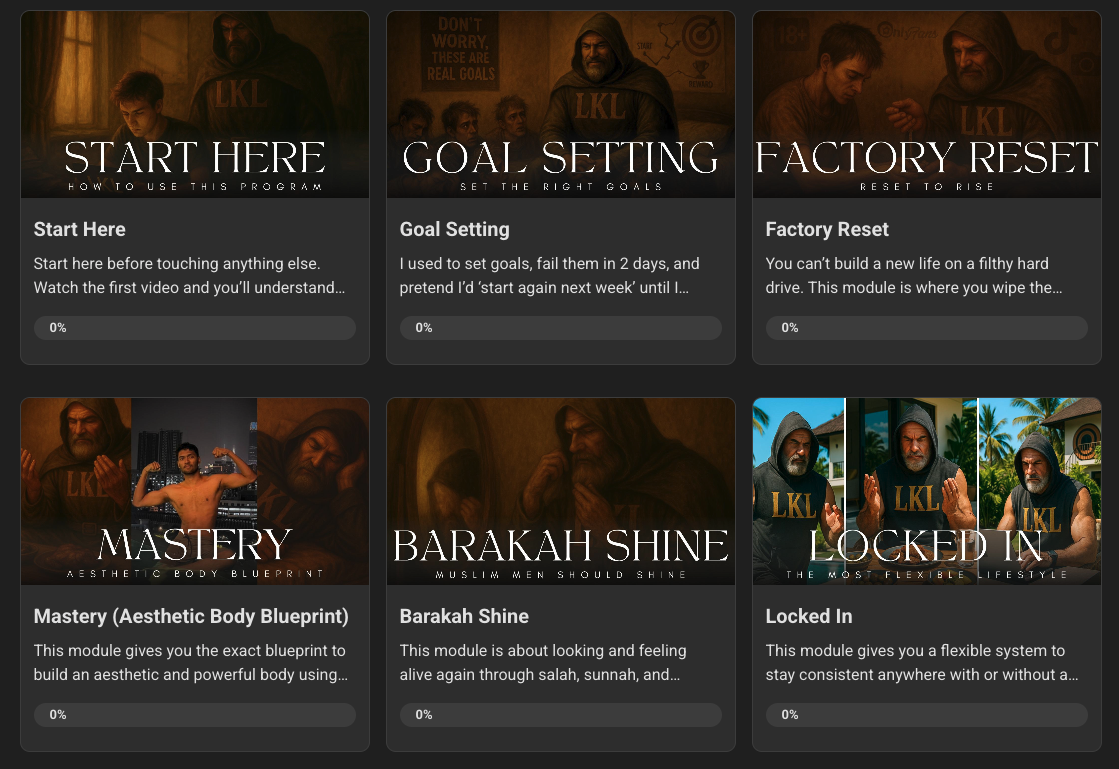The width and height of the screenshot is (1119, 769).
Task: Select description 'stay consistent anywhere with or without'
Action: pos(911,675)
